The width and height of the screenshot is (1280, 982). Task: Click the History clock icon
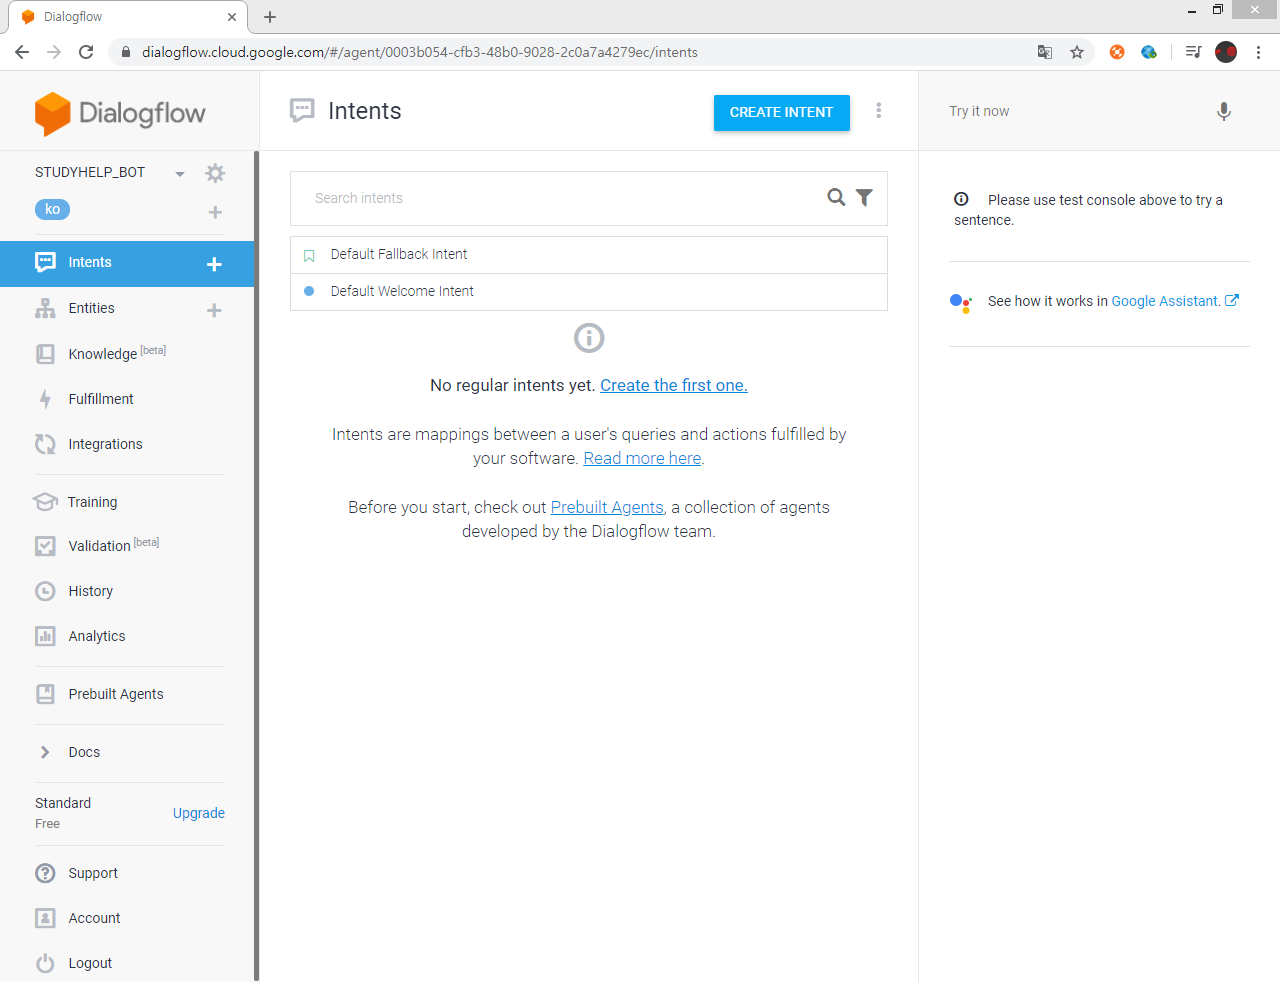[45, 591]
